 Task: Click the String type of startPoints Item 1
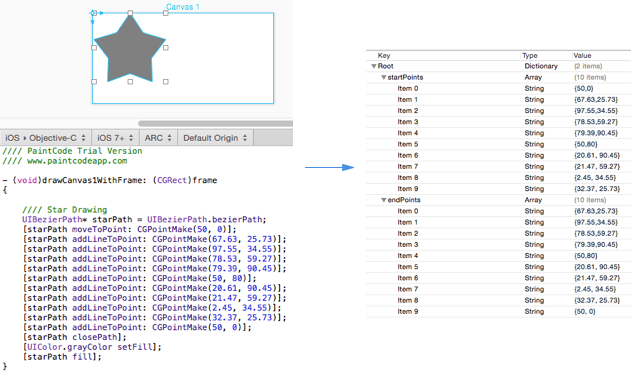[x=534, y=99]
